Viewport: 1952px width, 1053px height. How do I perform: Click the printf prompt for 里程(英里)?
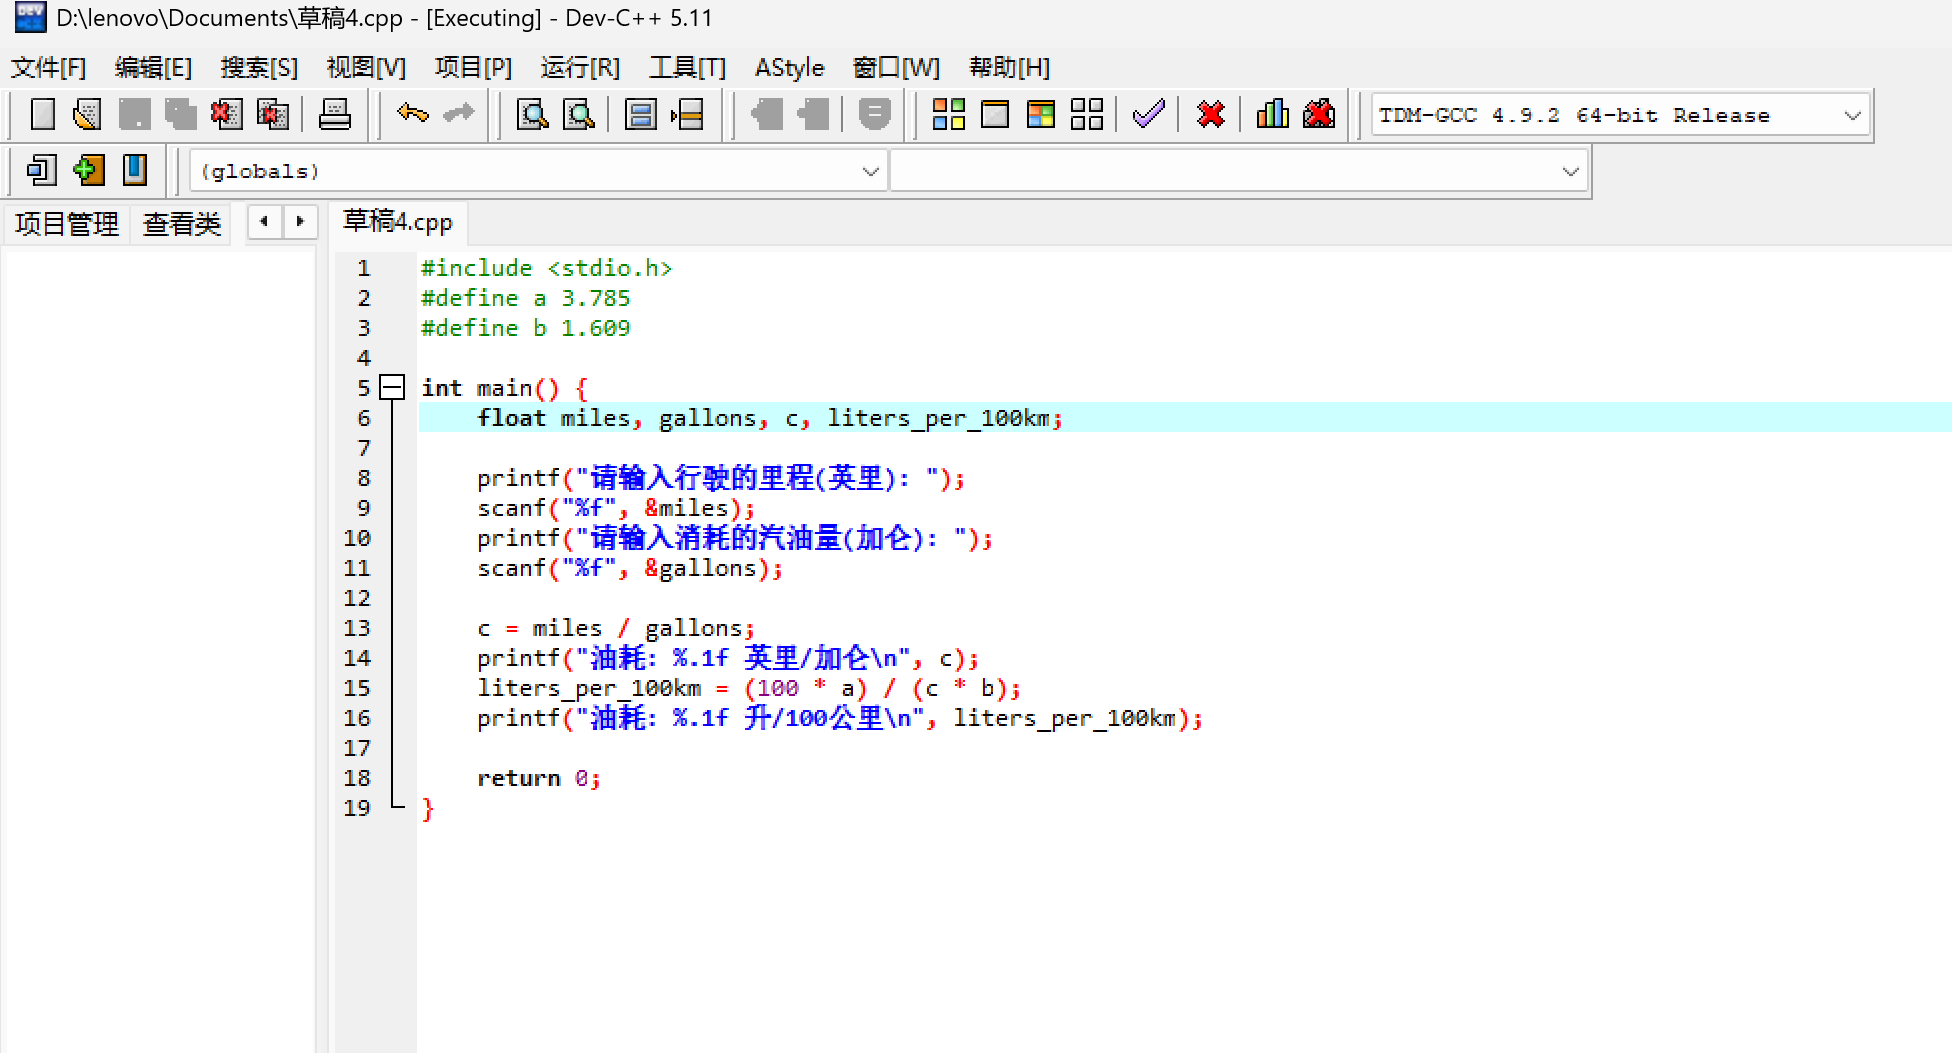coord(721,478)
